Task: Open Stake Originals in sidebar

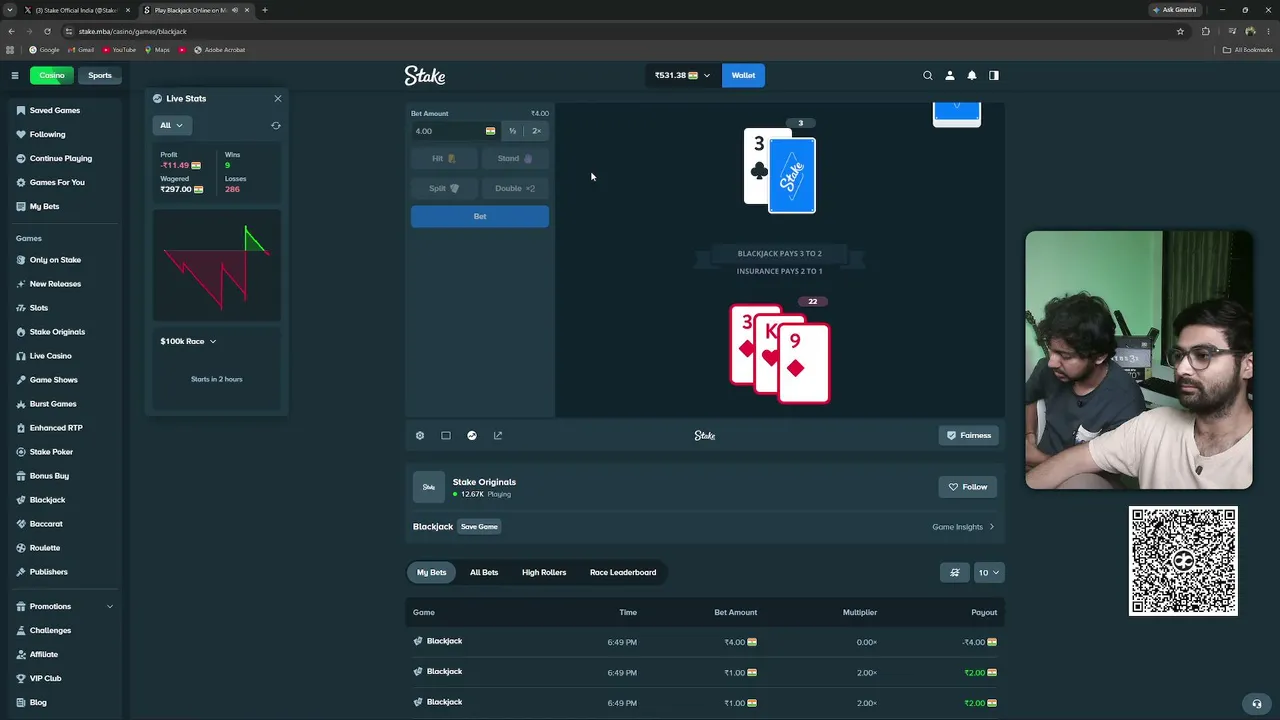Action: pos(57,332)
